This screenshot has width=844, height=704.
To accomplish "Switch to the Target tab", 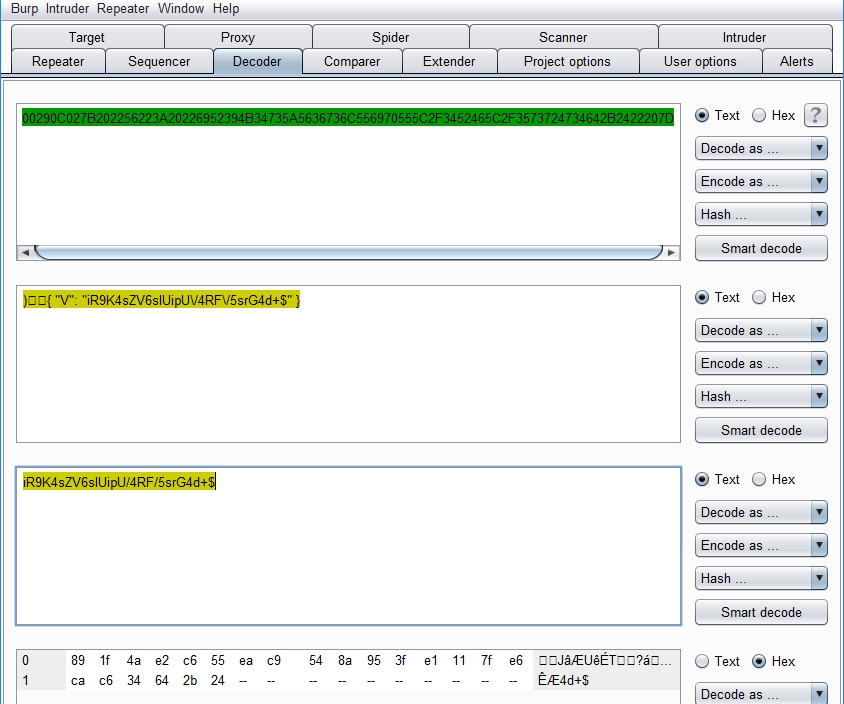I will pyautogui.click(x=87, y=37).
